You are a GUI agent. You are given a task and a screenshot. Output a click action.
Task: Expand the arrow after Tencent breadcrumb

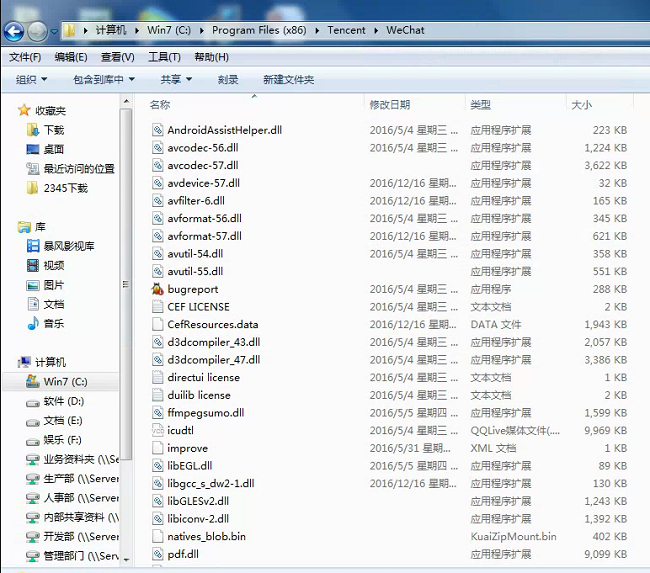tap(376, 31)
